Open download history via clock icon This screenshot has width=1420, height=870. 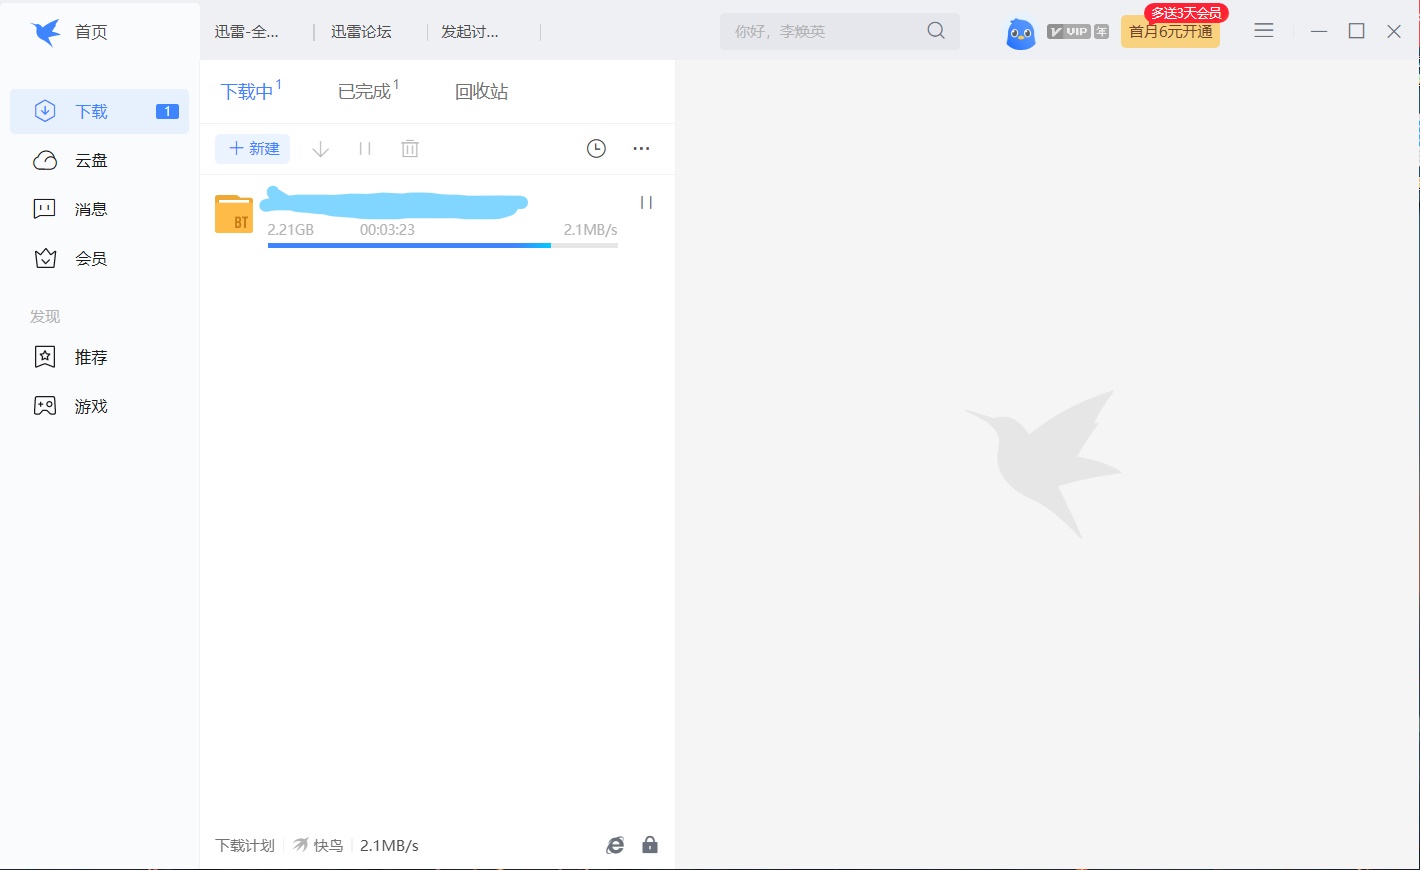click(x=596, y=148)
